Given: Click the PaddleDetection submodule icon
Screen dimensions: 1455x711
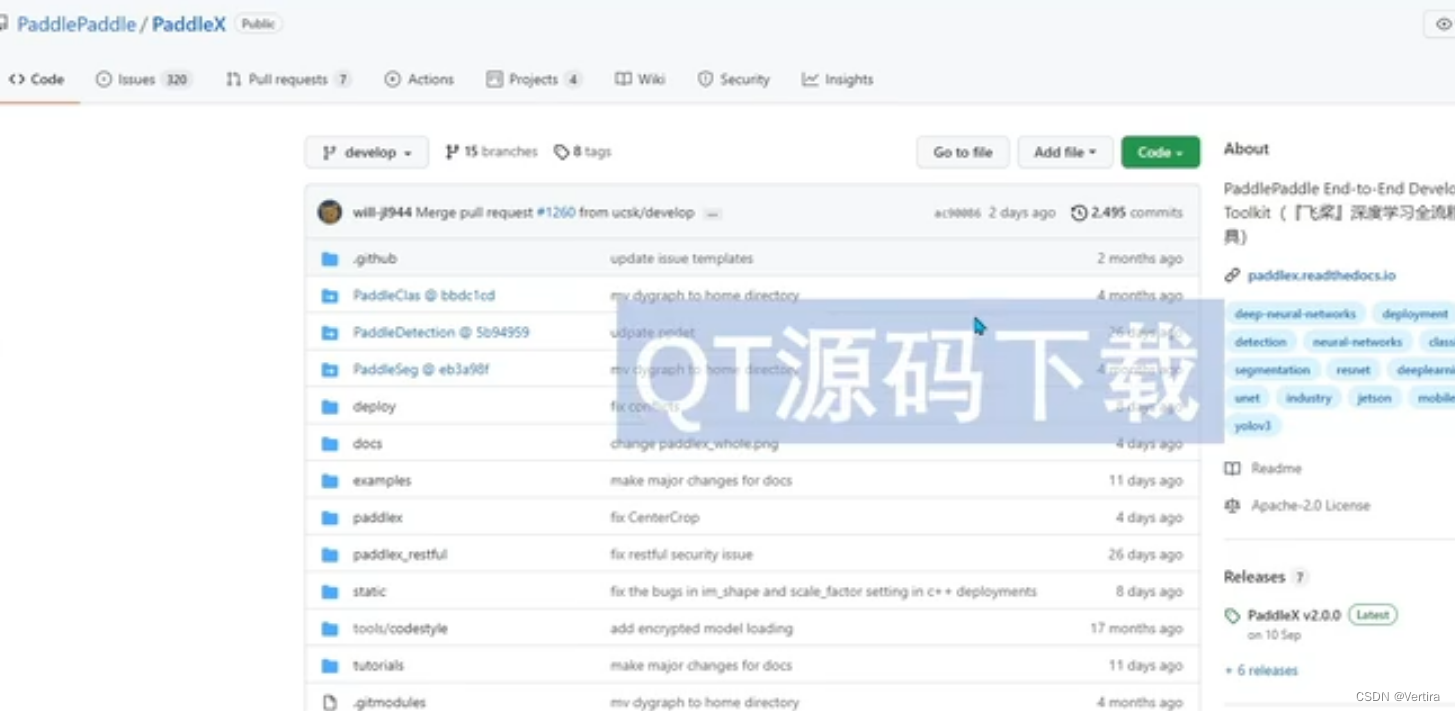Looking at the screenshot, I should point(330,333).
